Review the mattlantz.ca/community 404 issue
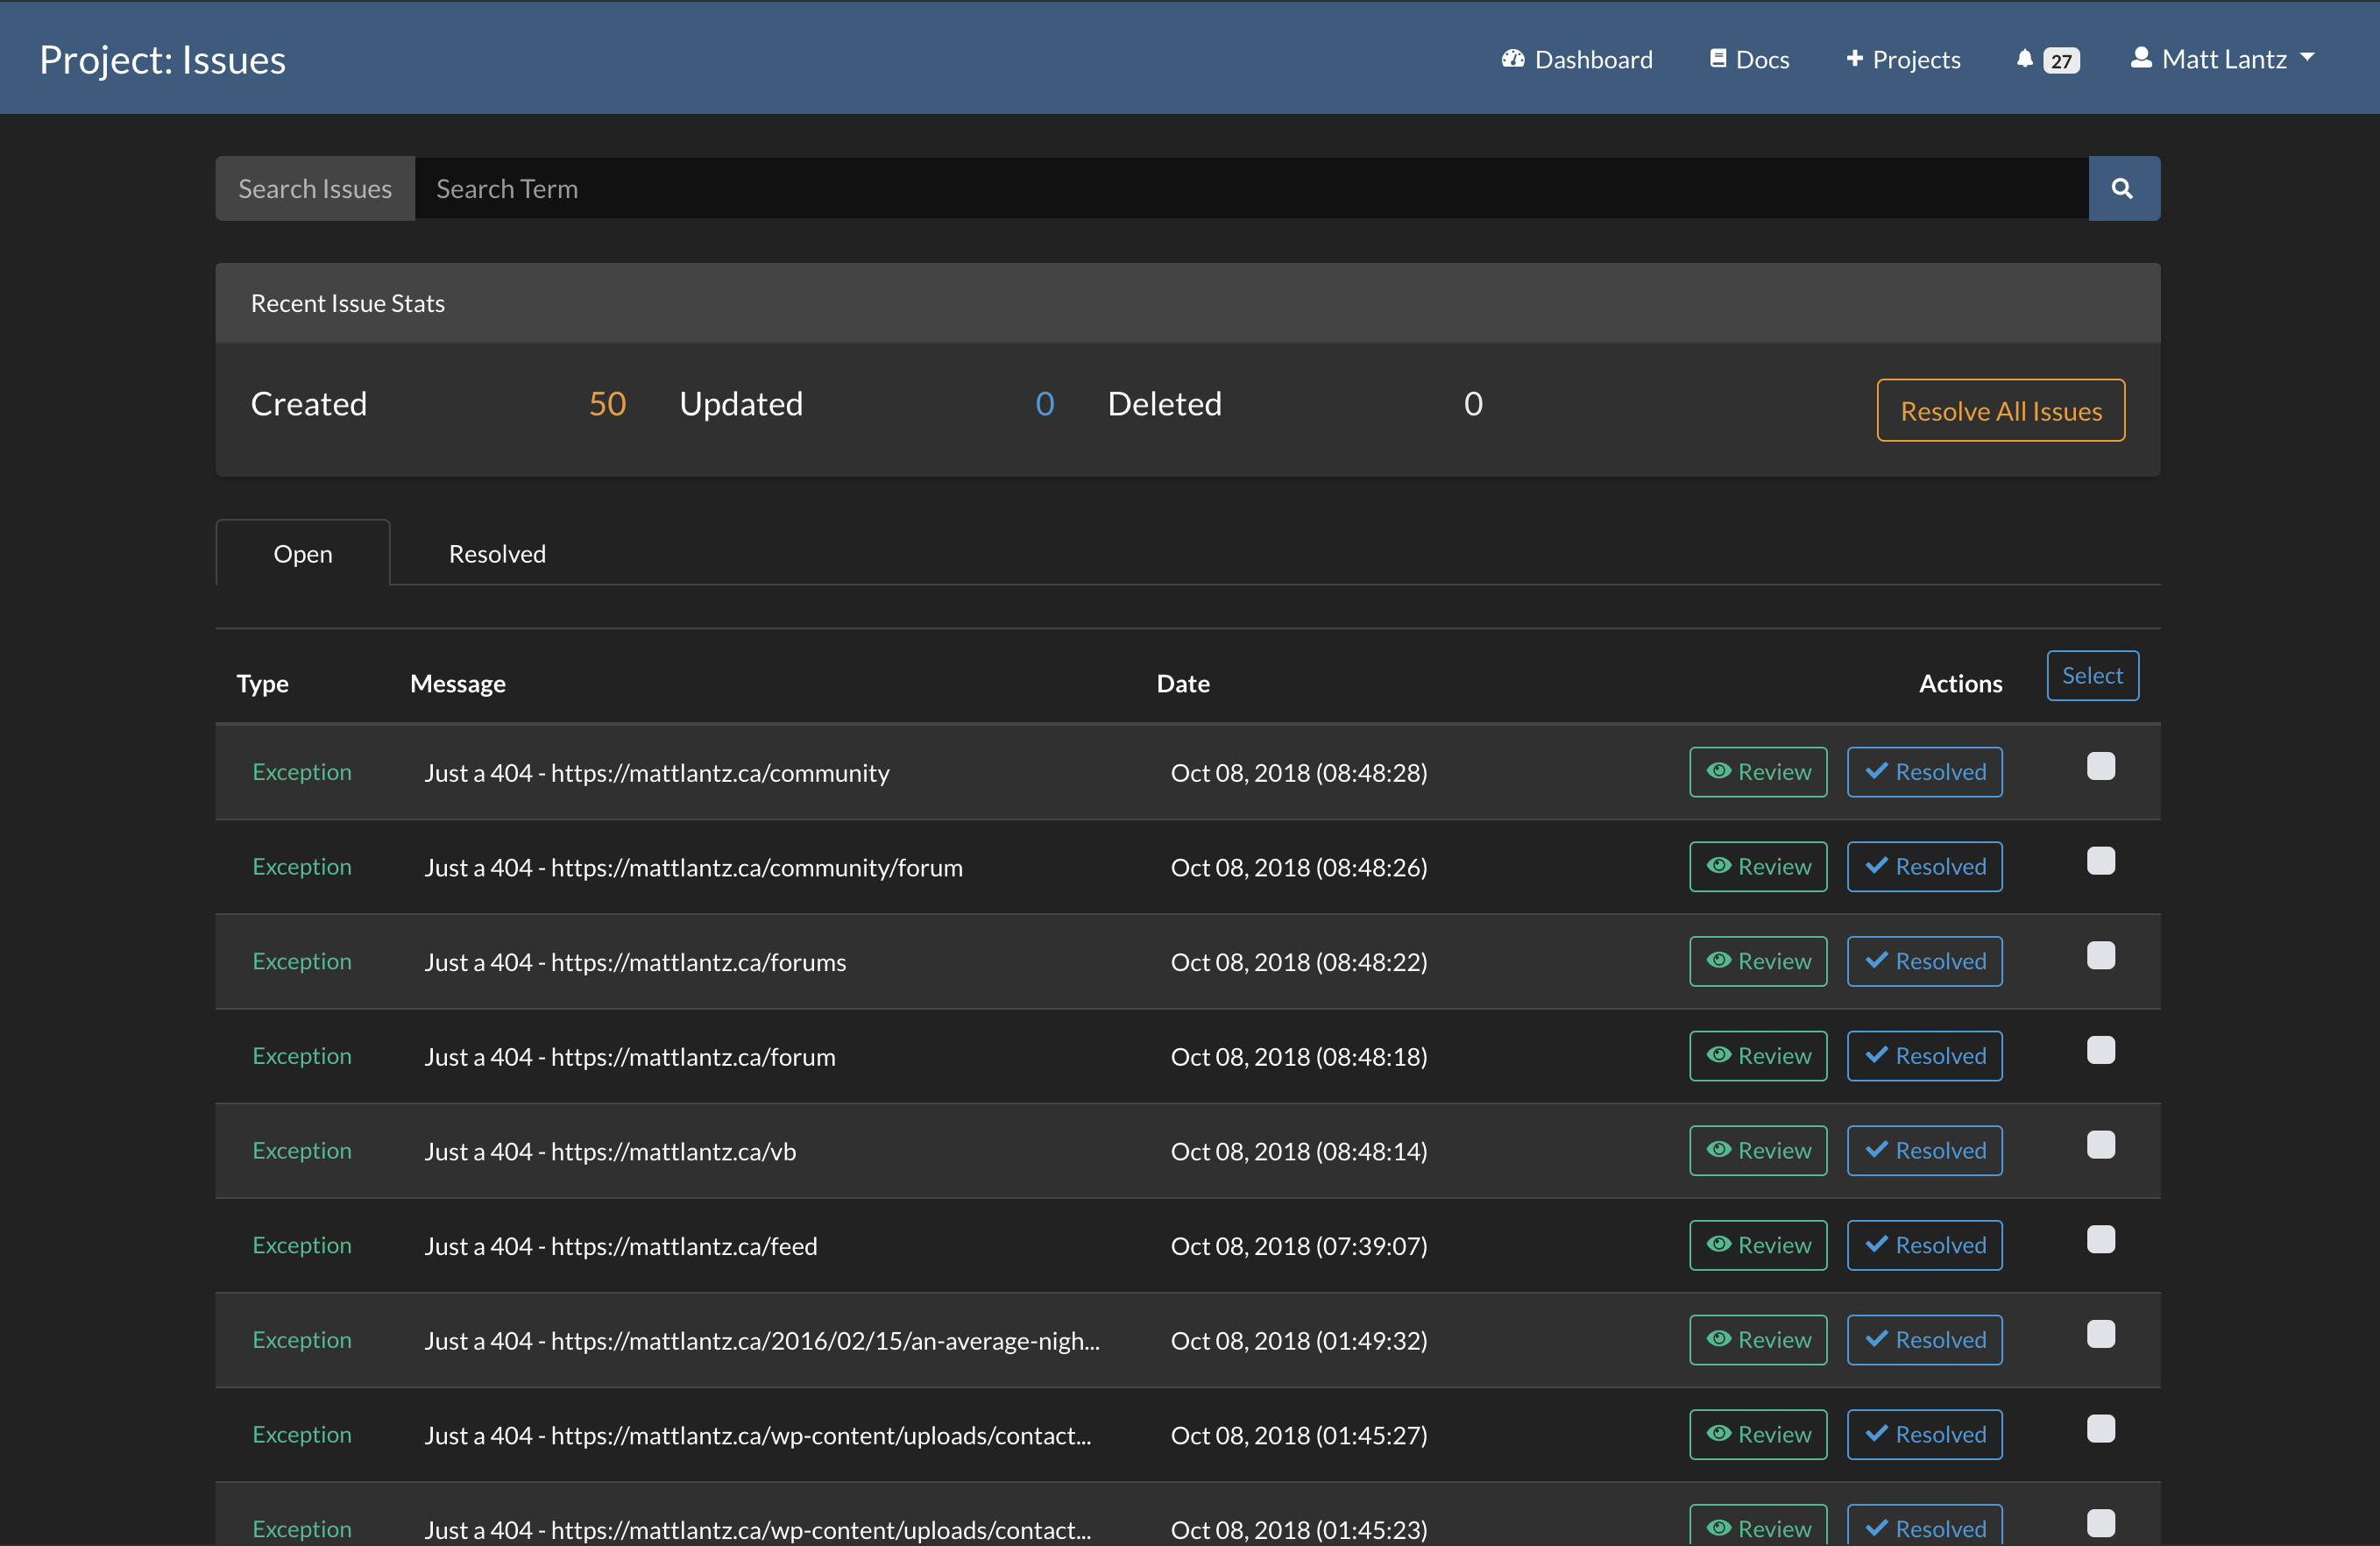 (1758, 772)
